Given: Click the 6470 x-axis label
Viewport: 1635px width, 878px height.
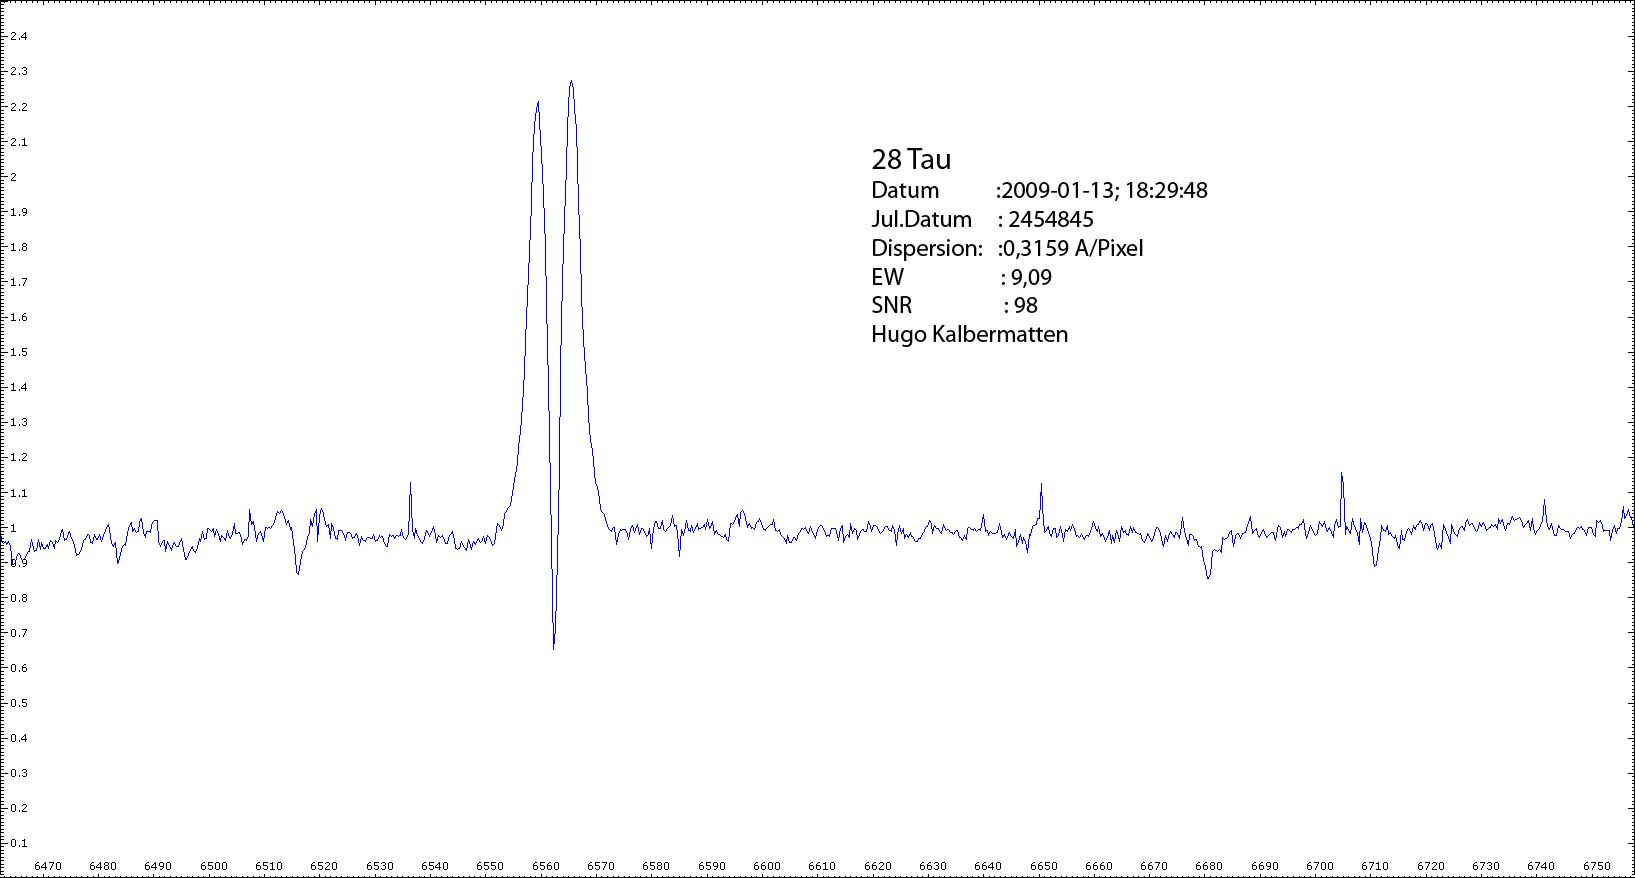Looking at the screenshot, I should coord(47,866).
